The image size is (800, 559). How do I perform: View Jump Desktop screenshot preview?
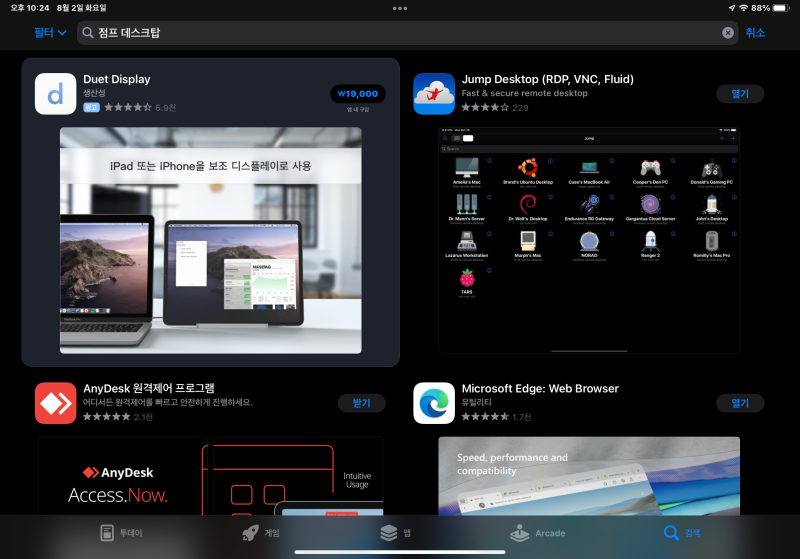click(589, 240)
